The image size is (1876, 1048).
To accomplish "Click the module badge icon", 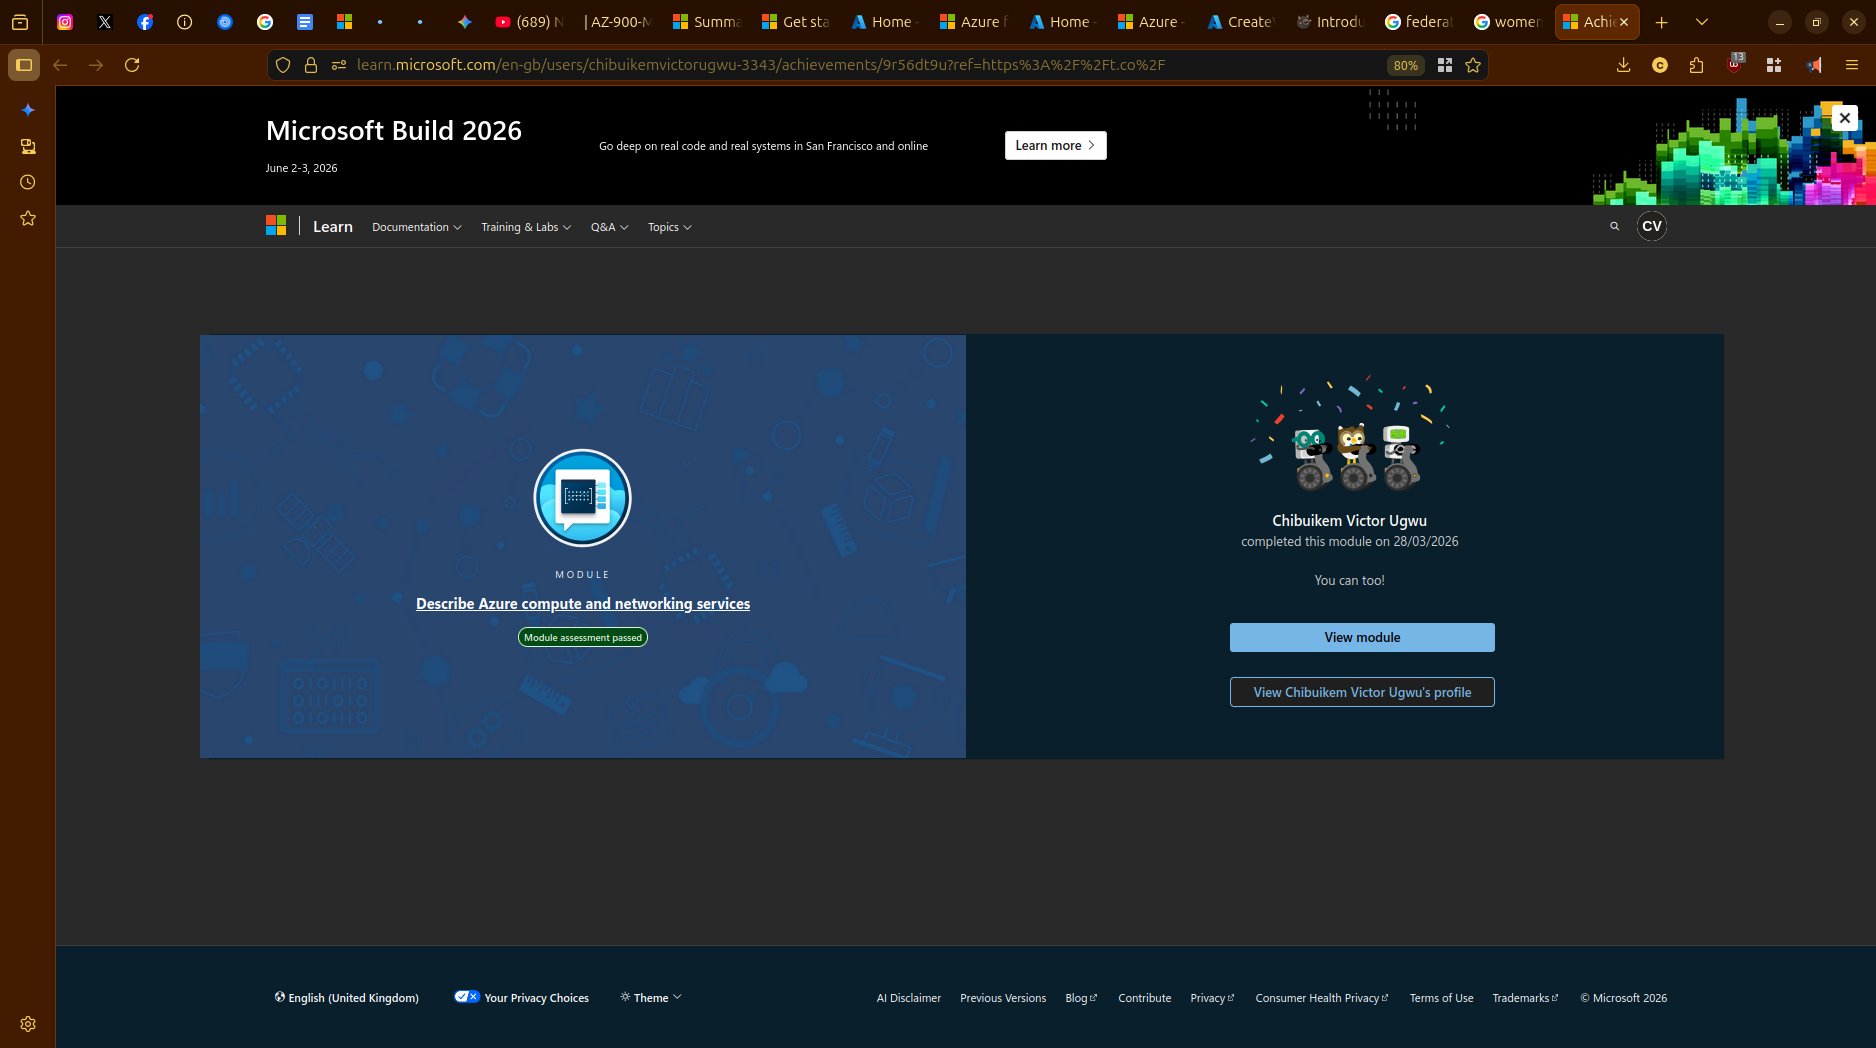I will [x=582, y=498].
